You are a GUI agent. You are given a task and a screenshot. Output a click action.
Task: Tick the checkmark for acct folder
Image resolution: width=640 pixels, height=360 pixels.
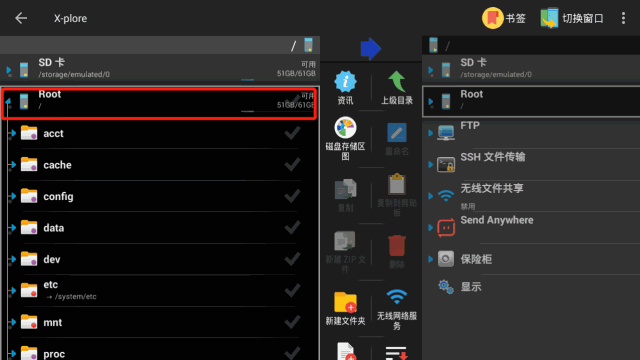tap(292, 133)
